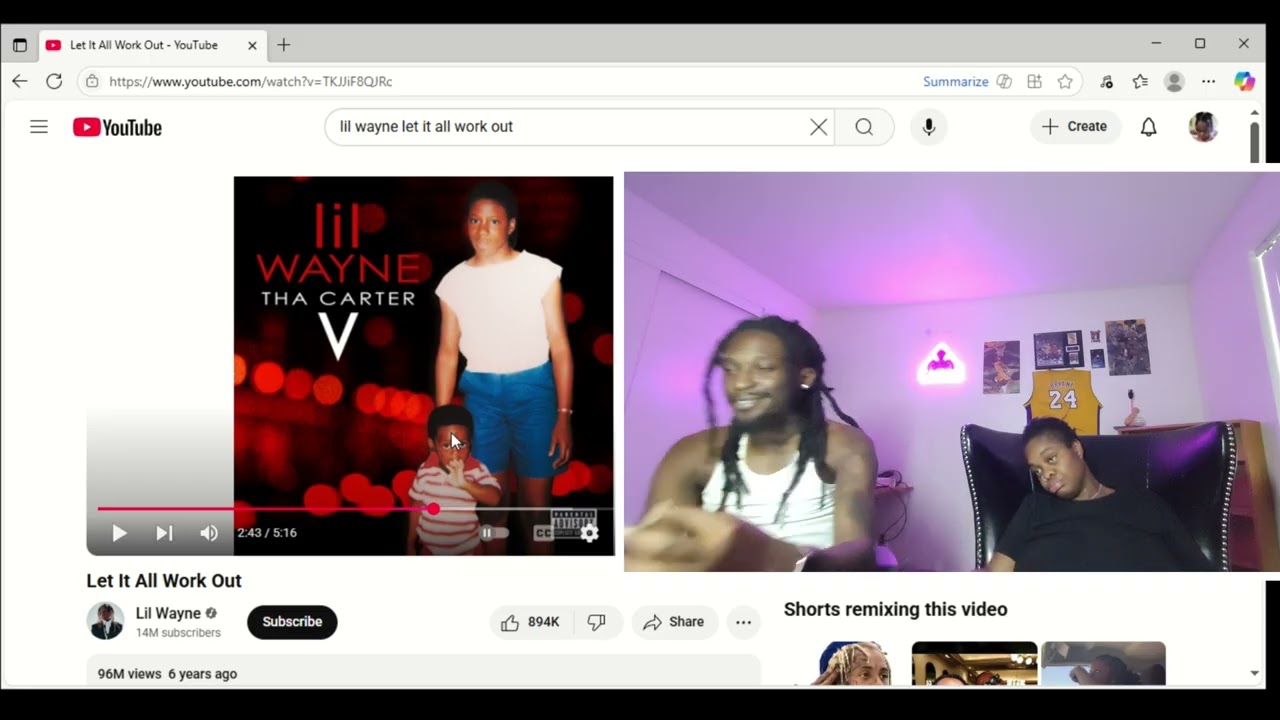Refresh the page

[x=54, y=82]
